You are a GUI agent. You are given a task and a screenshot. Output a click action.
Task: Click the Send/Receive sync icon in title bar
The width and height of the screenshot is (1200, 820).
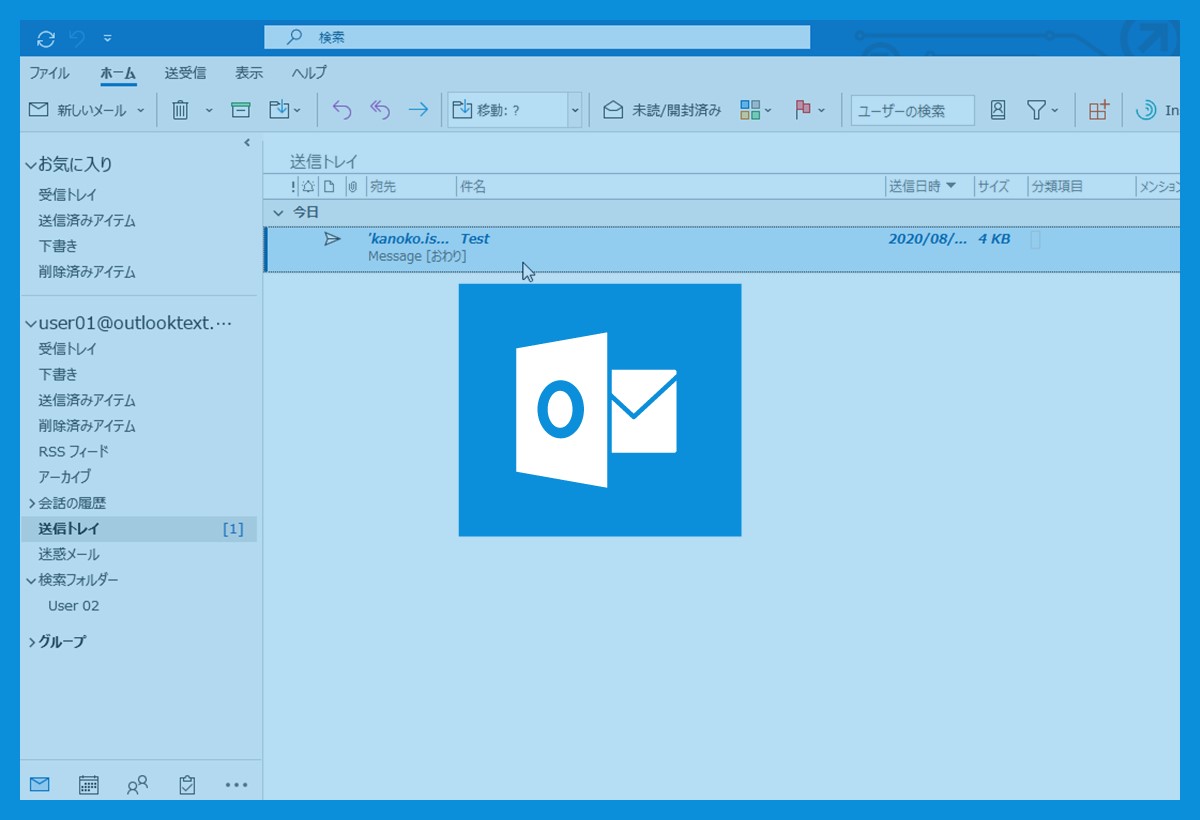point(45,39)
